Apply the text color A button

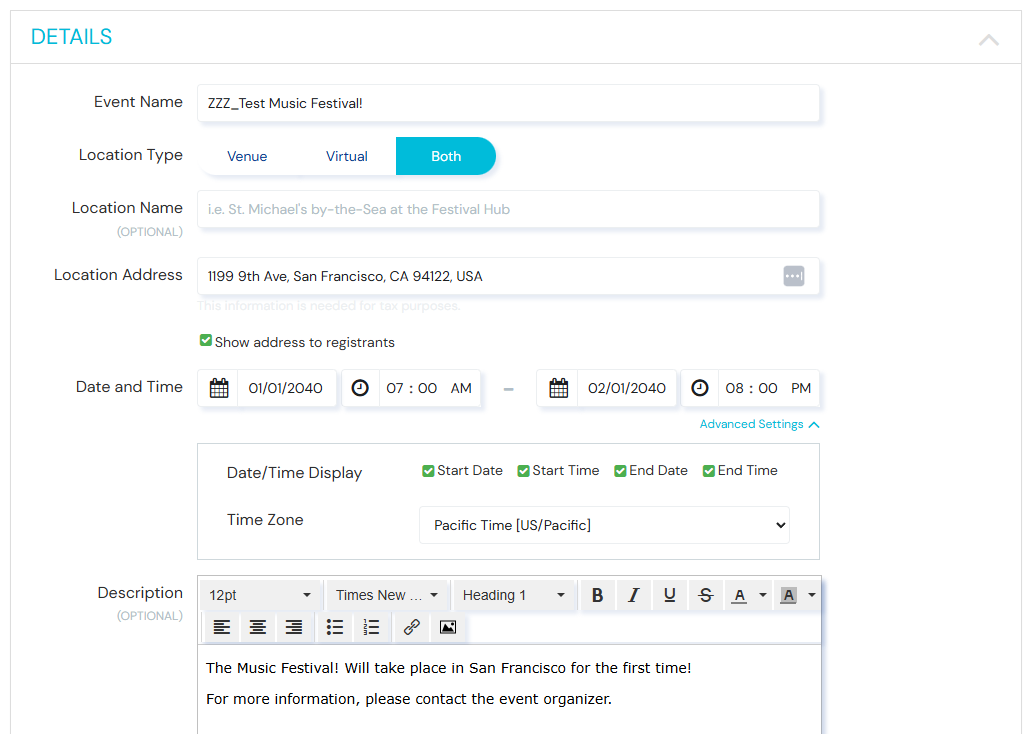tap(739, 595)
